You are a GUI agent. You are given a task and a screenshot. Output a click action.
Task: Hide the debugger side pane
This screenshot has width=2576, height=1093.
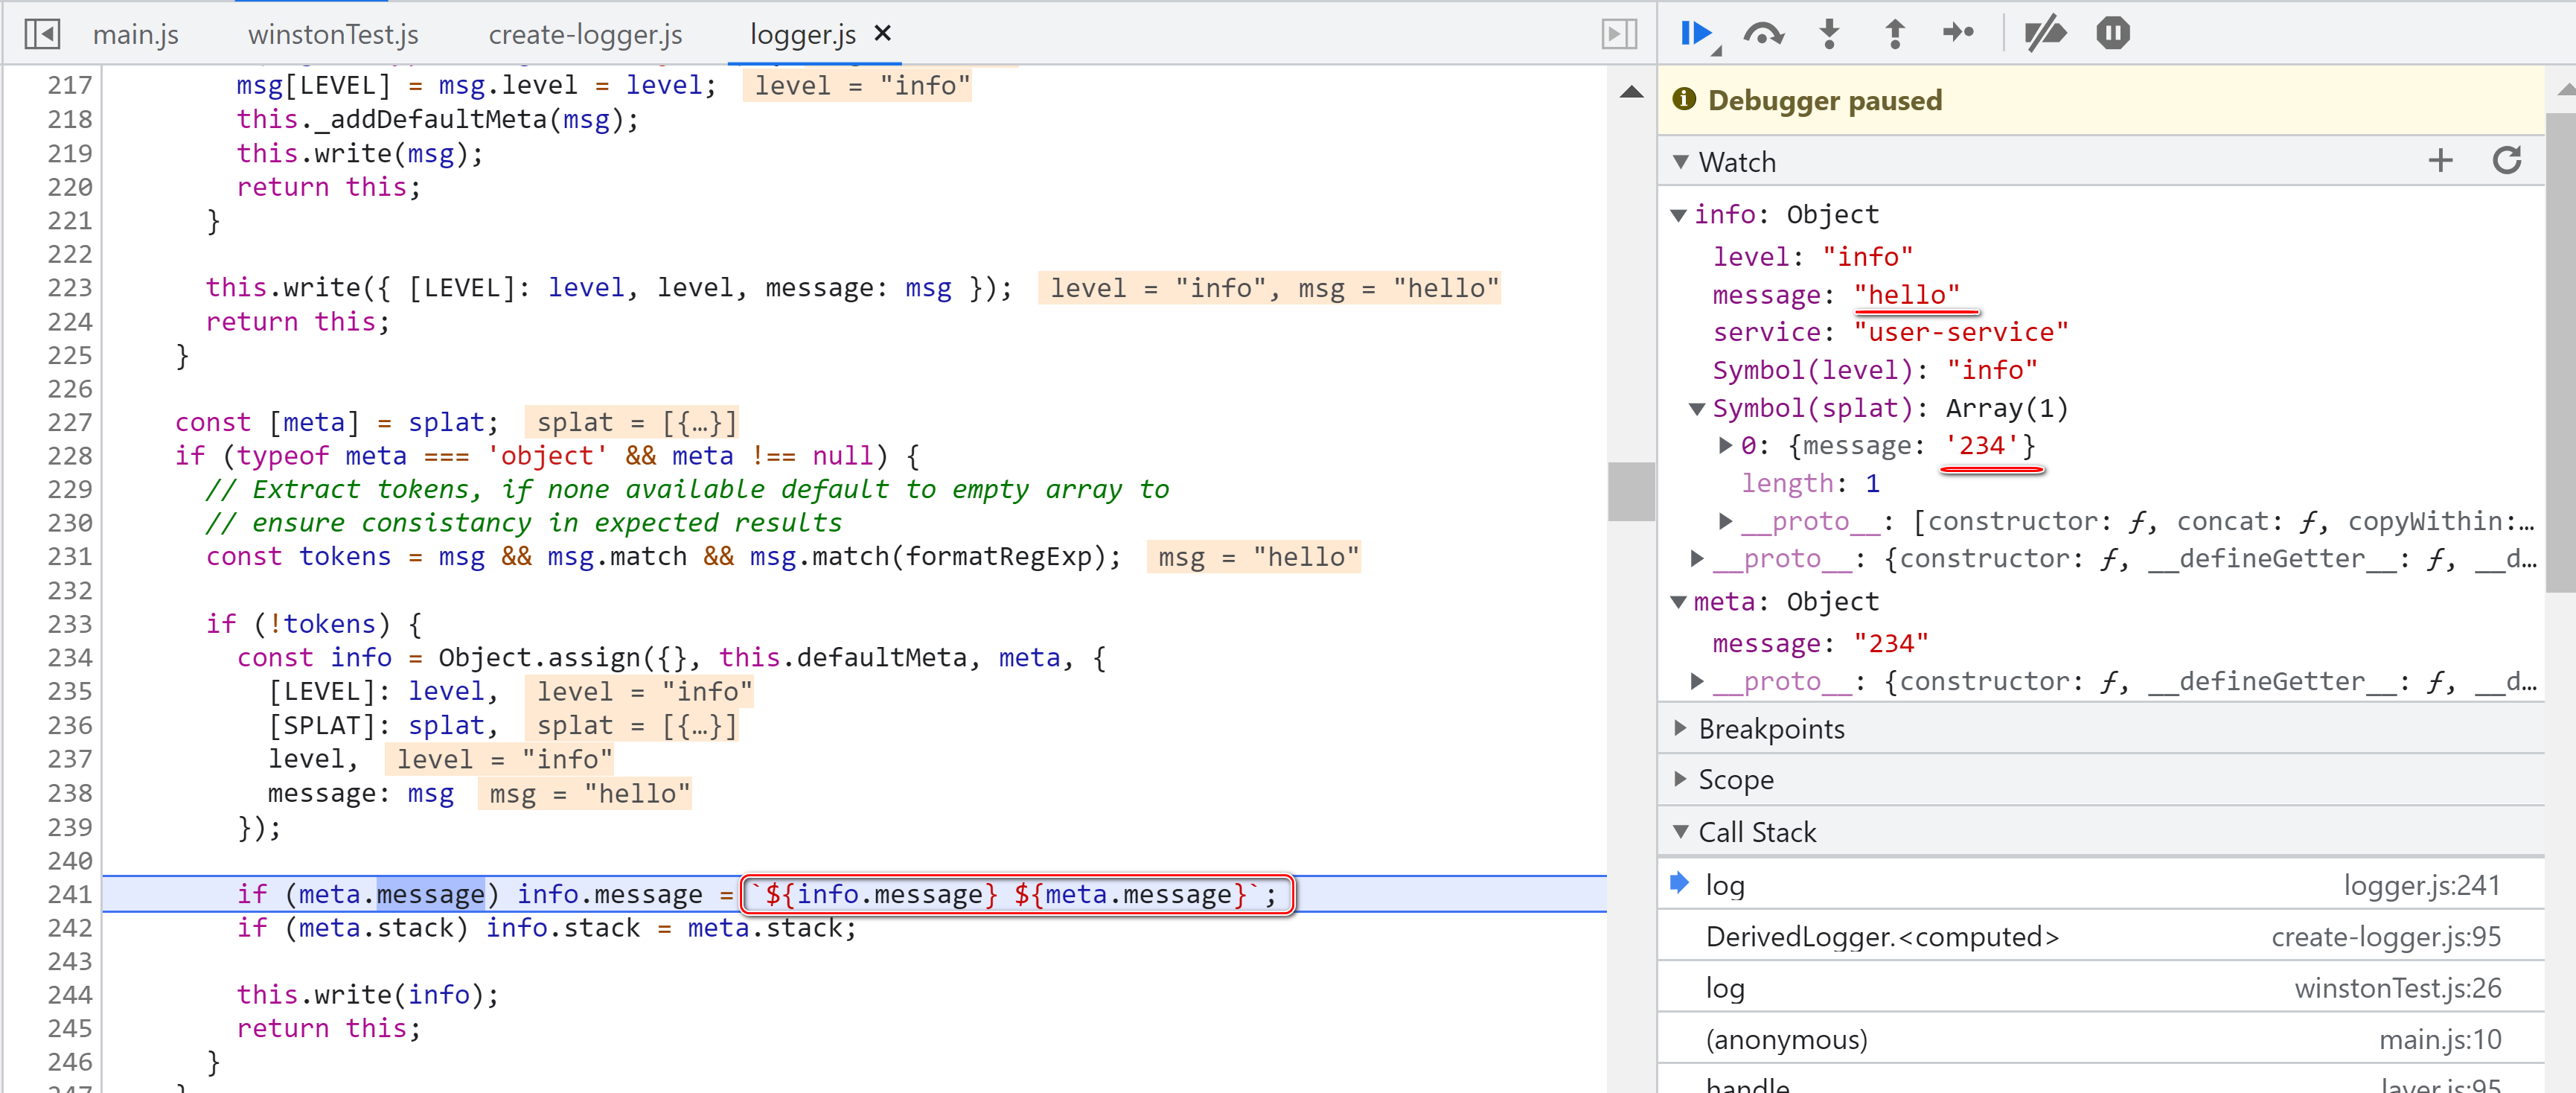[1619, 34]
